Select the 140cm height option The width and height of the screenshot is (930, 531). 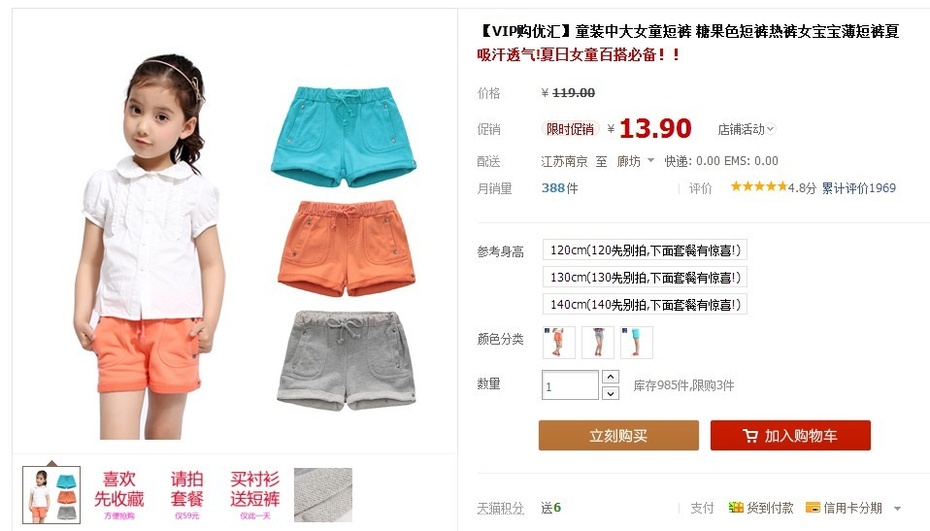(x=645, y=304)
